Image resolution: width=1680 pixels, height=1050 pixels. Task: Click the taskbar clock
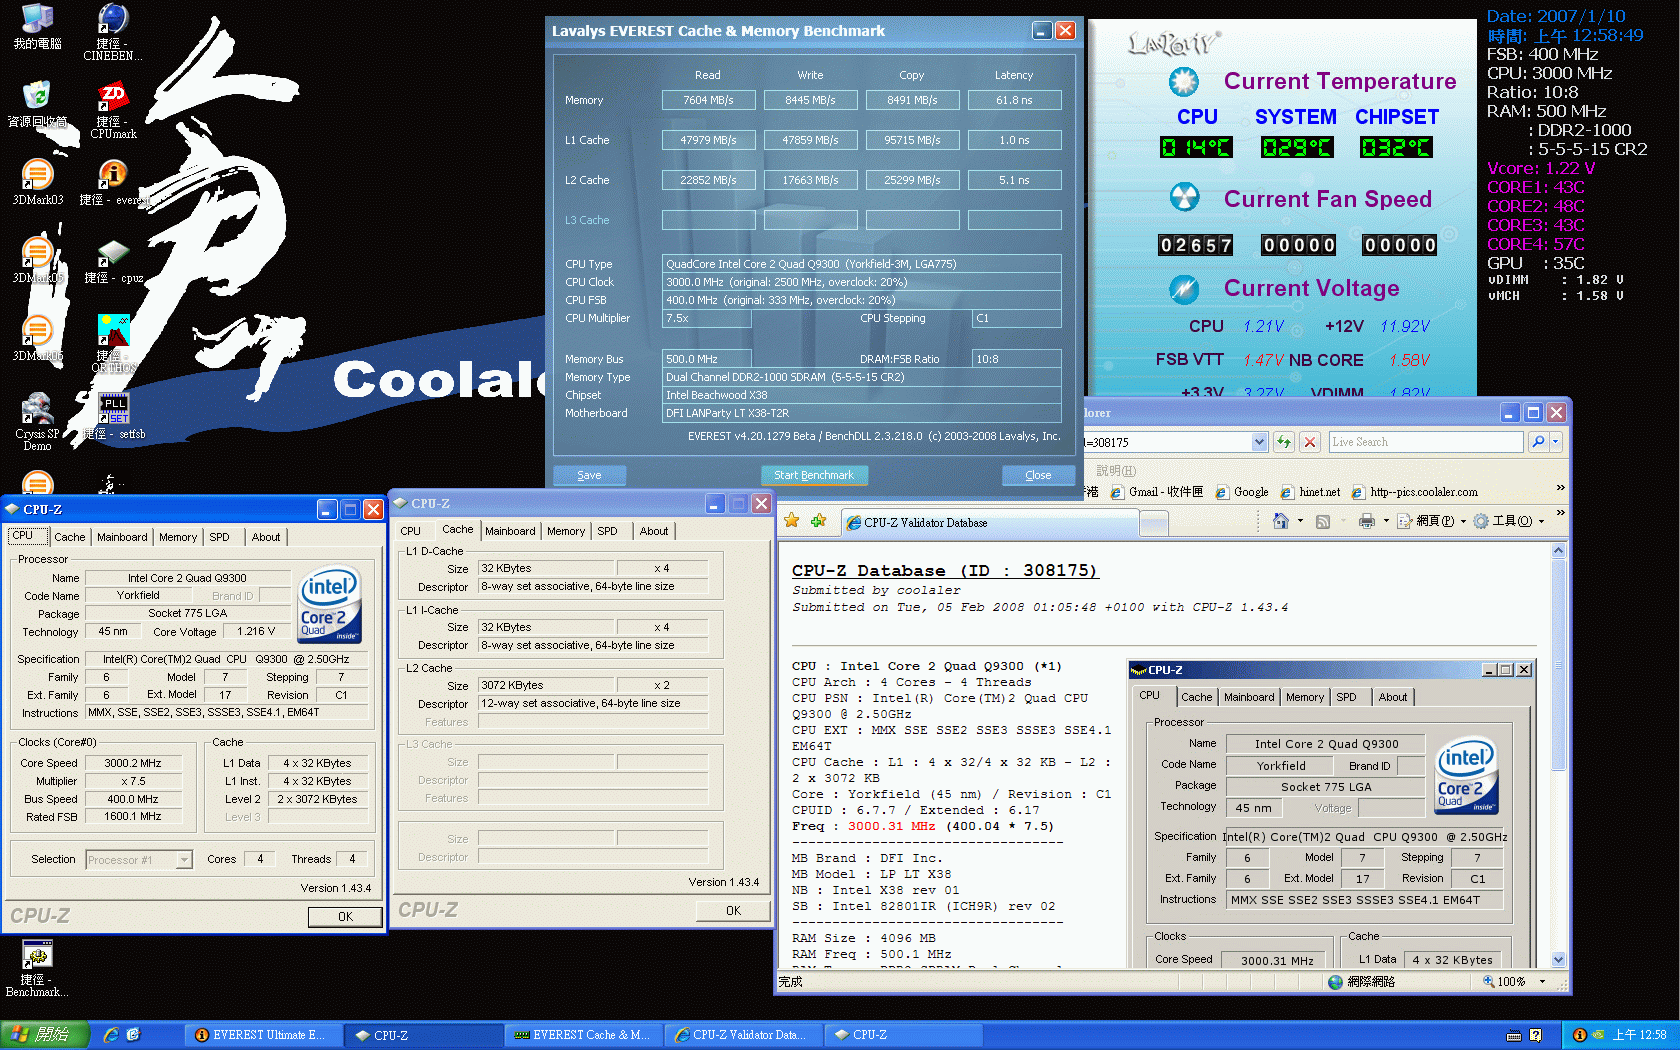tap(1639, 1035)
